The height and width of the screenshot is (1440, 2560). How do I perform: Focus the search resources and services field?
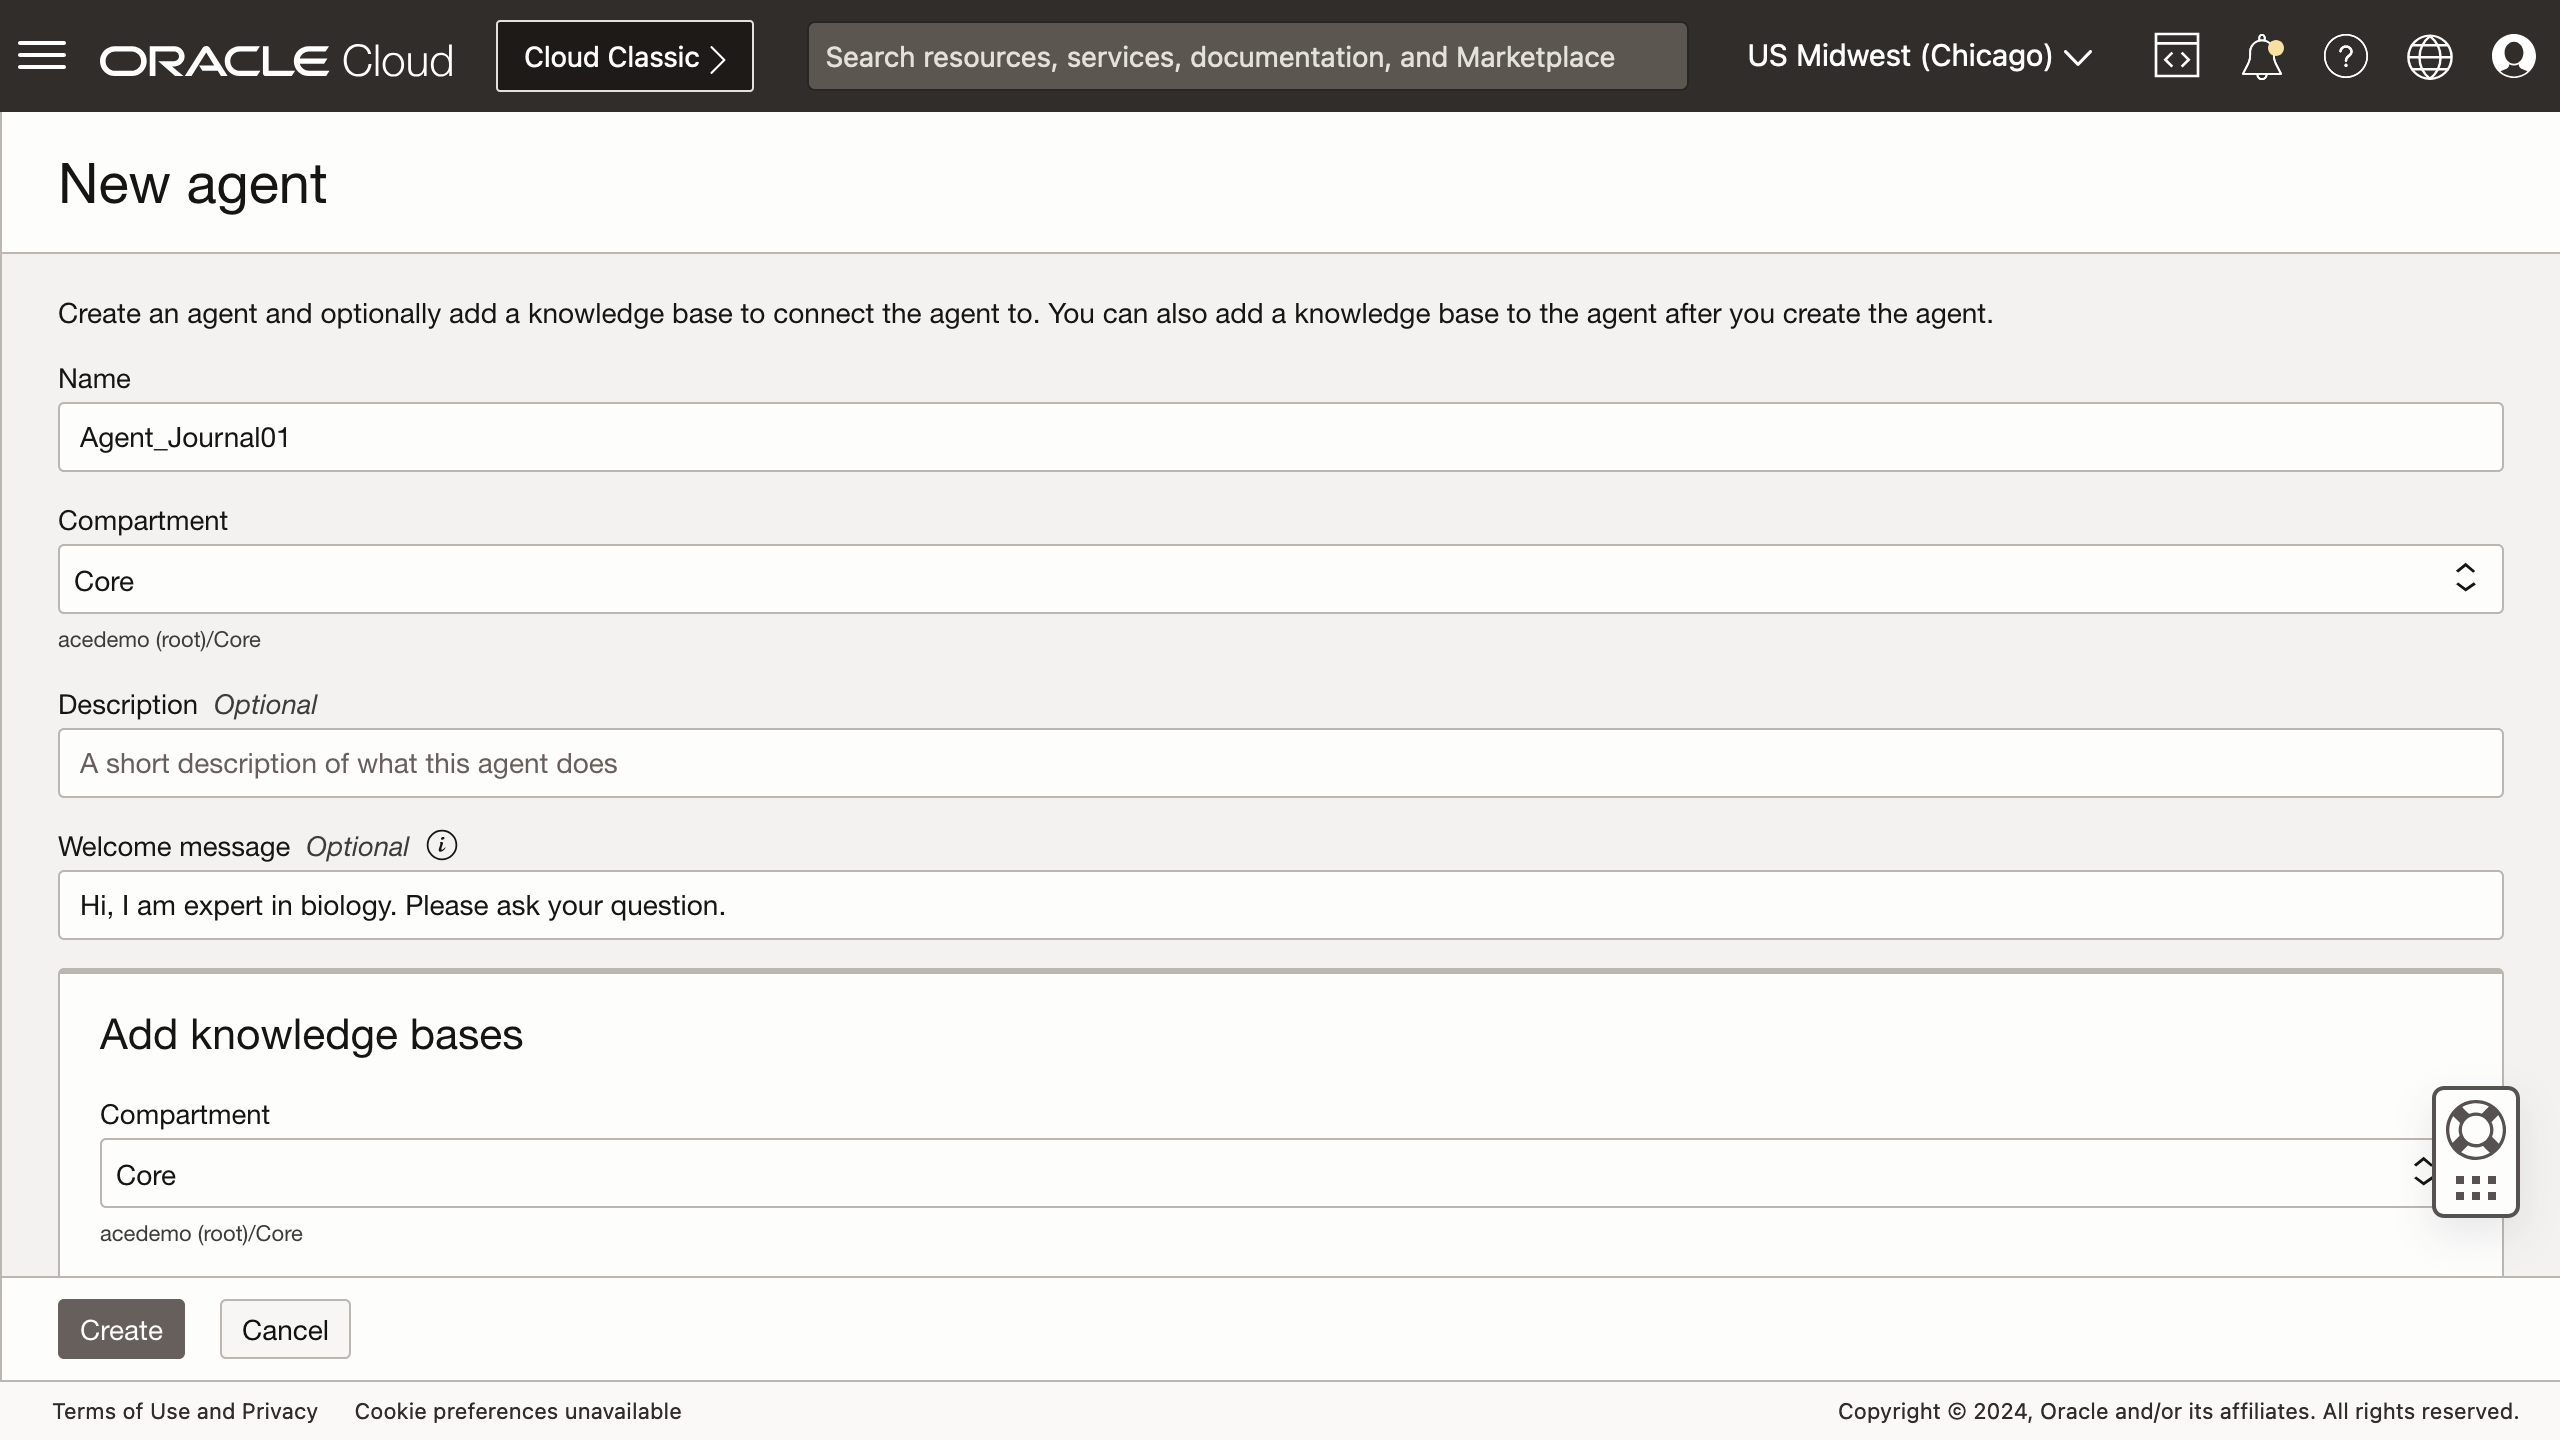[1247, 56]
